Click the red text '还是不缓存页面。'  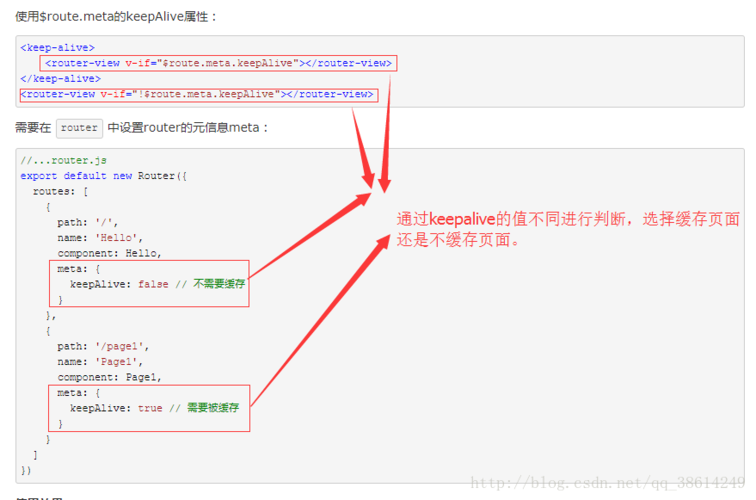[x=458, y=240]
